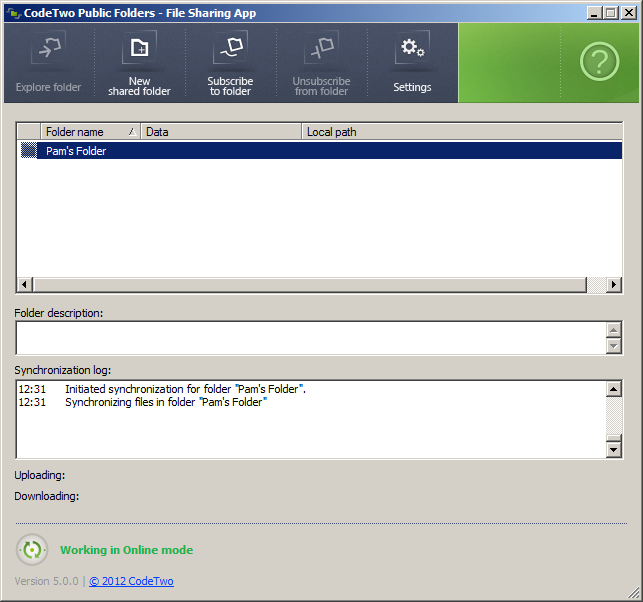Image resolution: width=643 pixels, height=602 pixels.
Task: Click Unsubscribe from folder icon
Action: [321, 62]
